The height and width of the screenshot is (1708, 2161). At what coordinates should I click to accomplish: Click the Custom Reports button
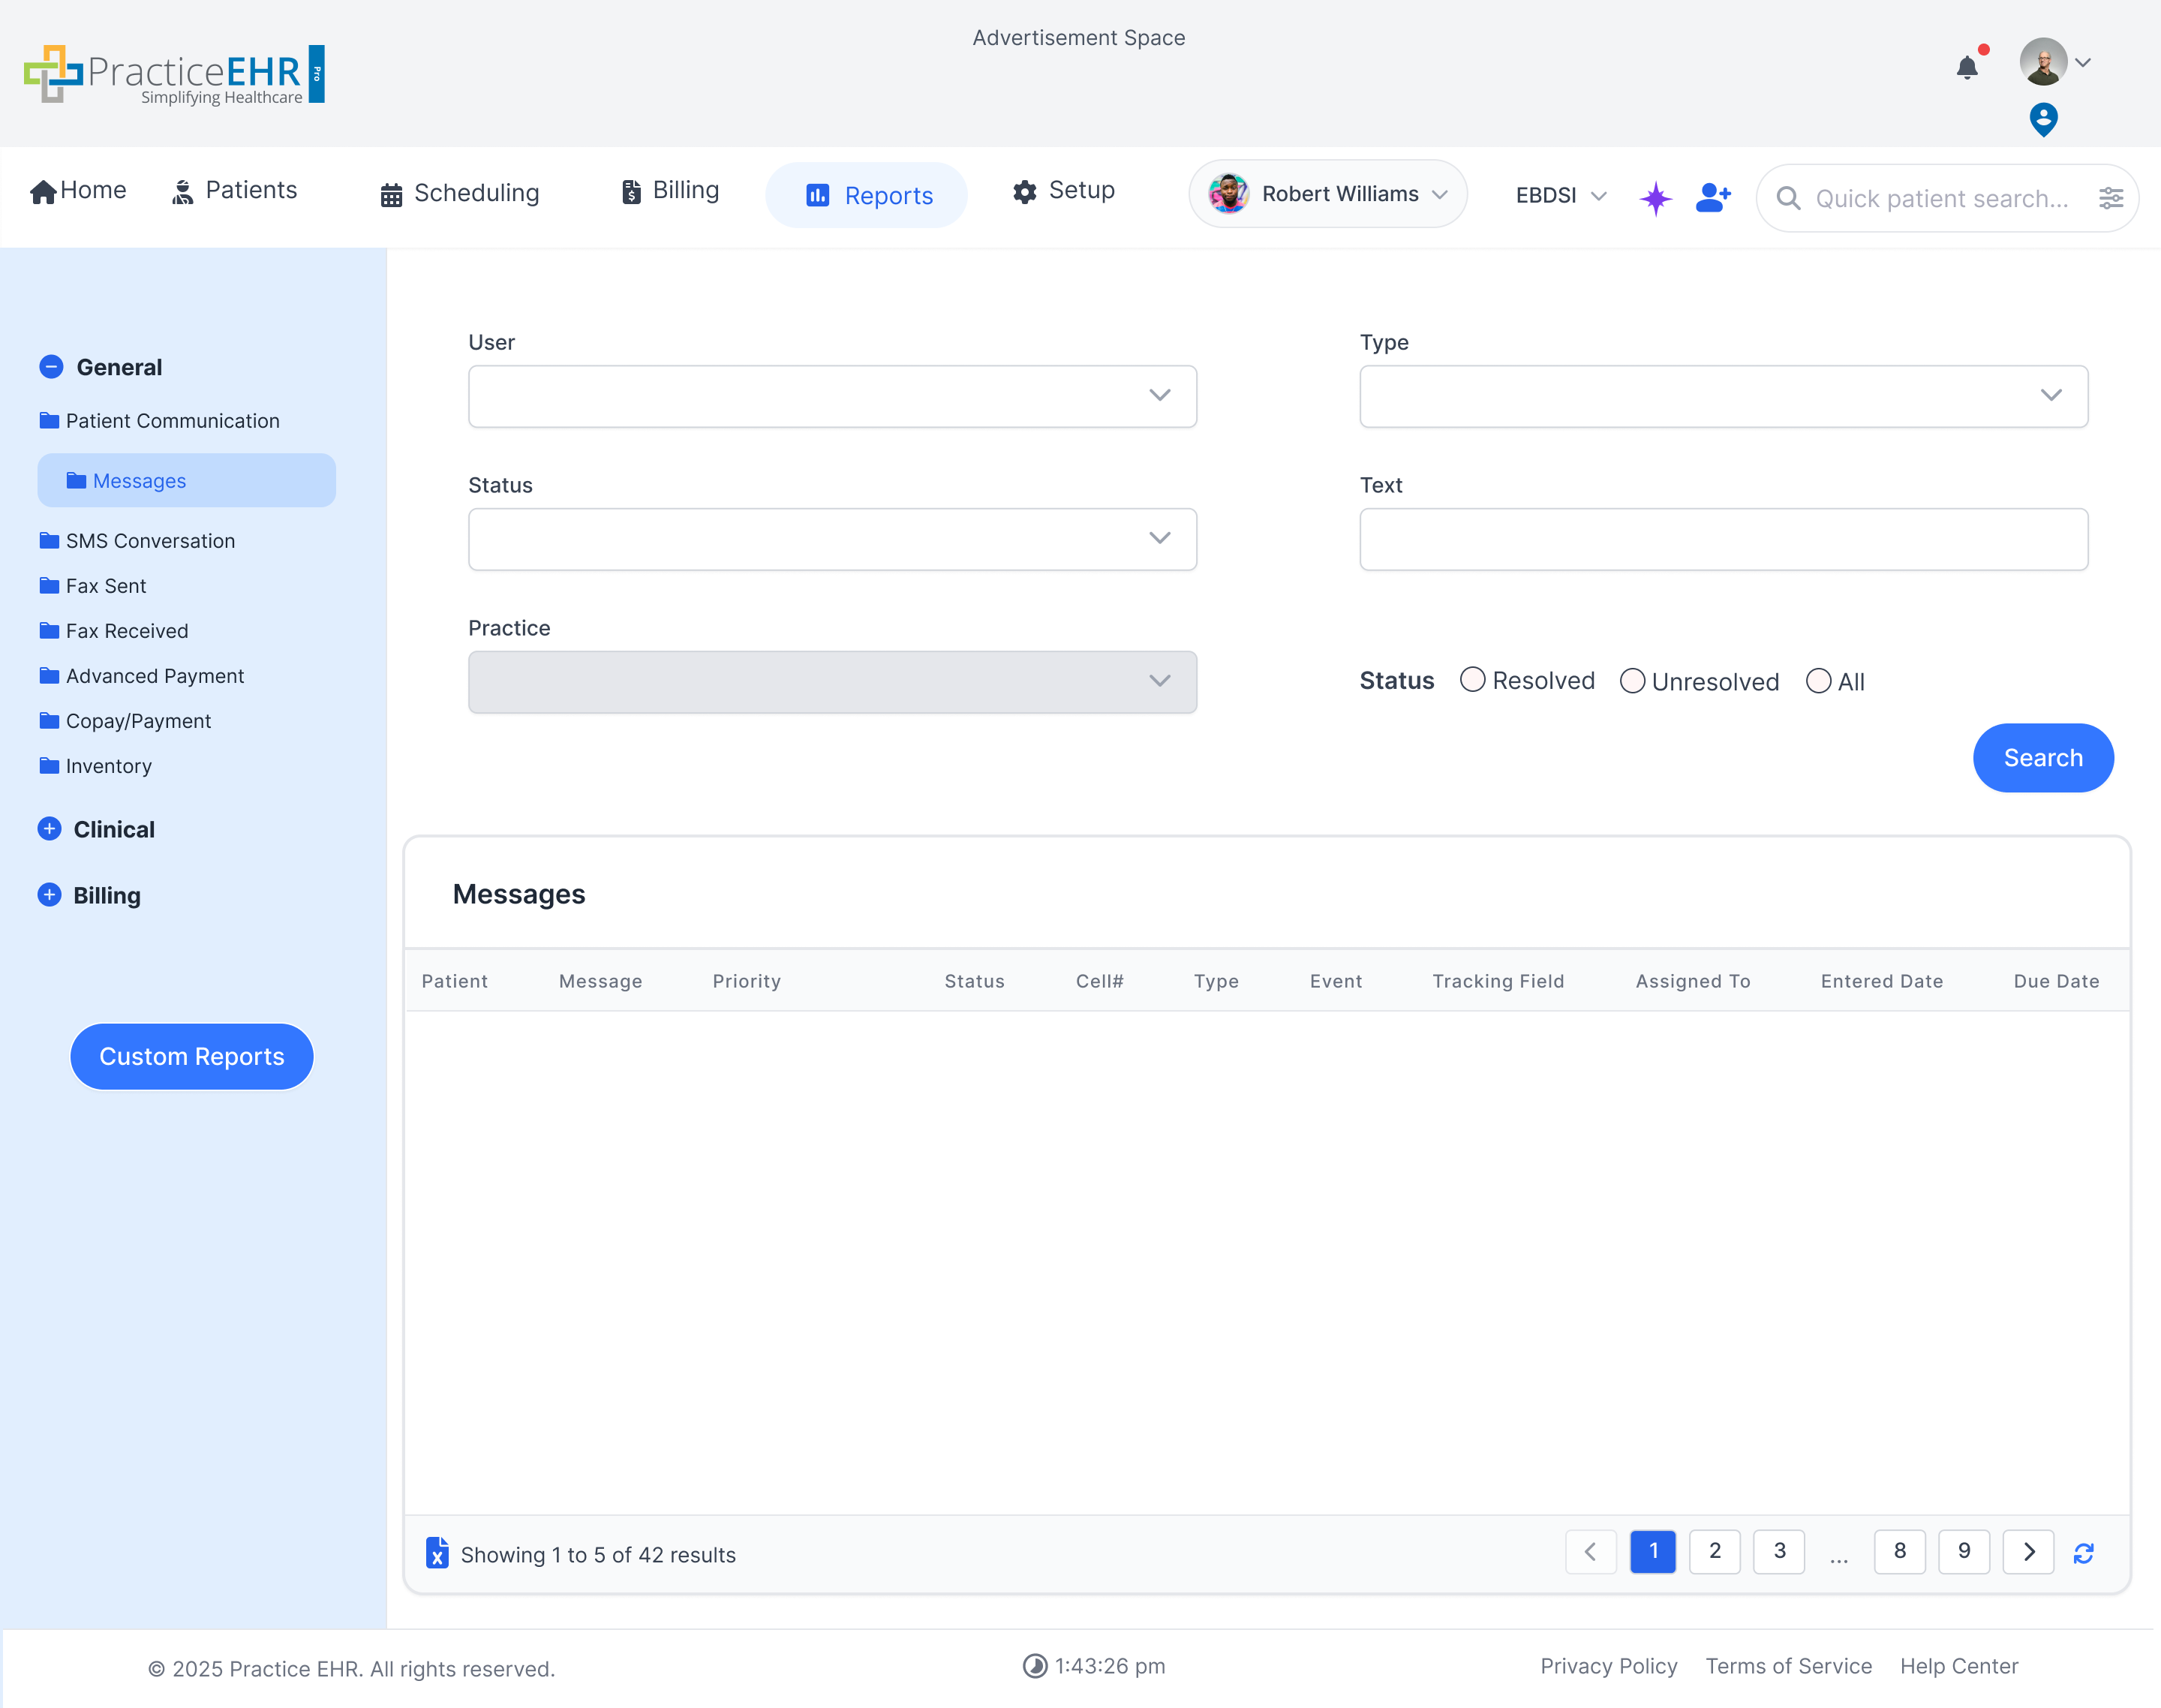[192, 1056]
